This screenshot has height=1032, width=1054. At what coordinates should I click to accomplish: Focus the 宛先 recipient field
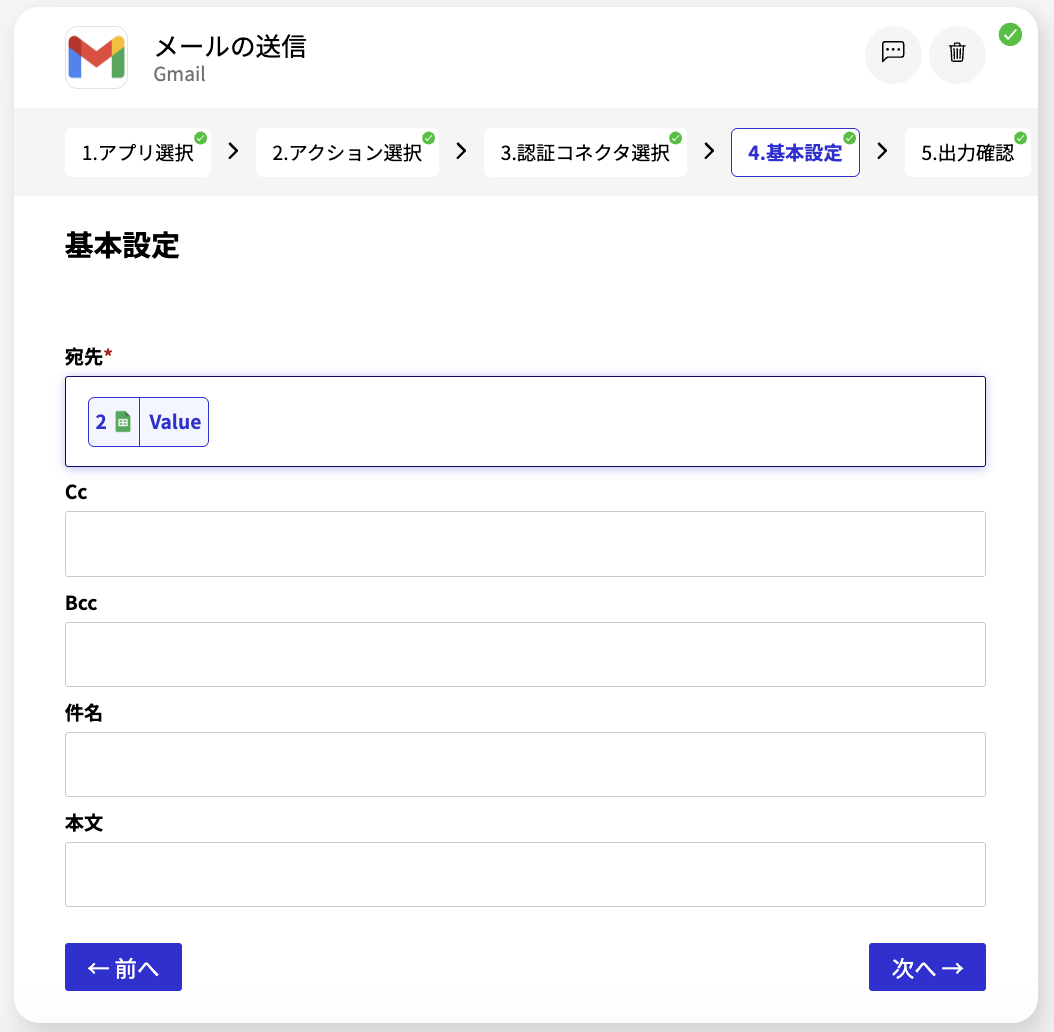[x=526, y=422]
